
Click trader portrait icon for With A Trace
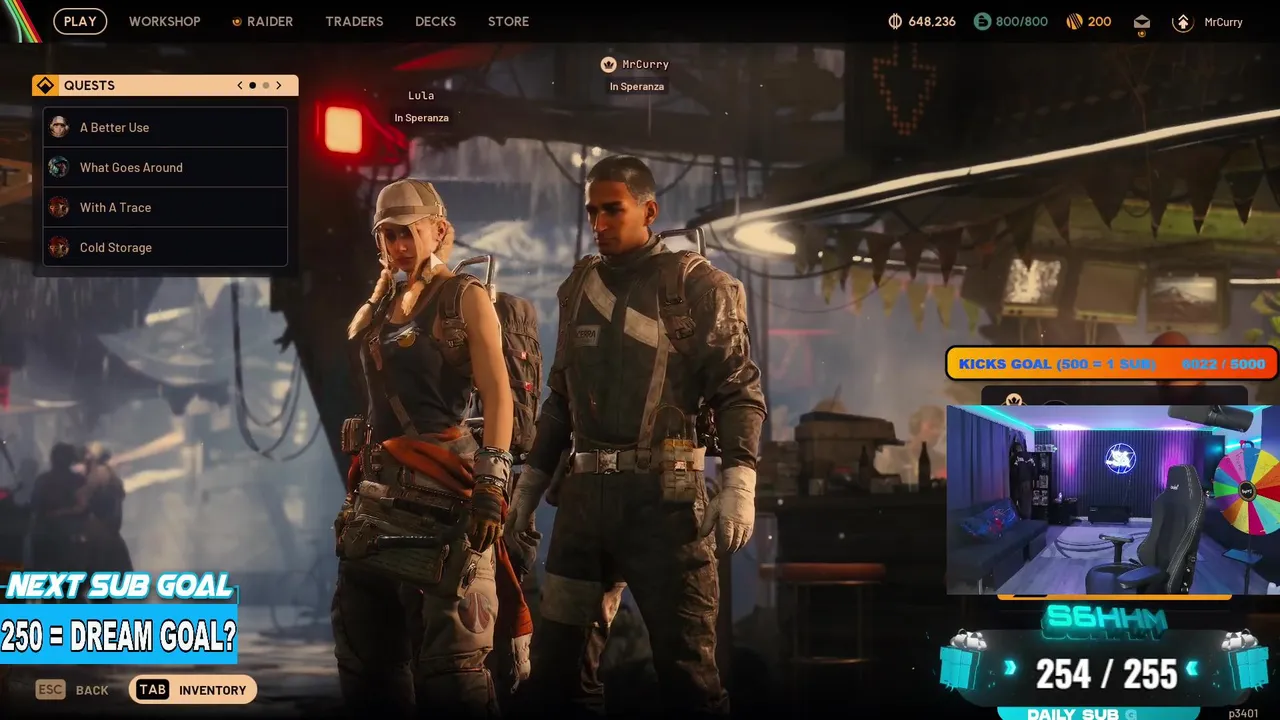pyautogui.click(x=59, y=207)
